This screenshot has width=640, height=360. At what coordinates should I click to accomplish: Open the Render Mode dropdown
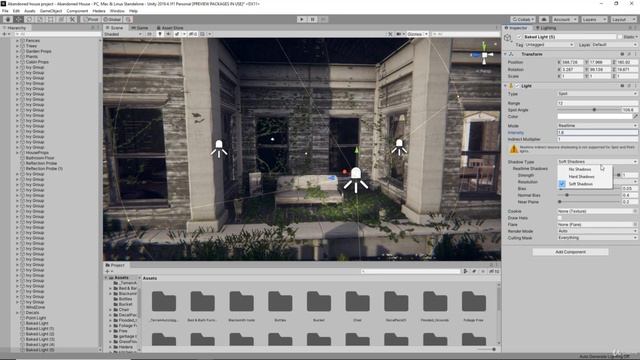[597, 231]
